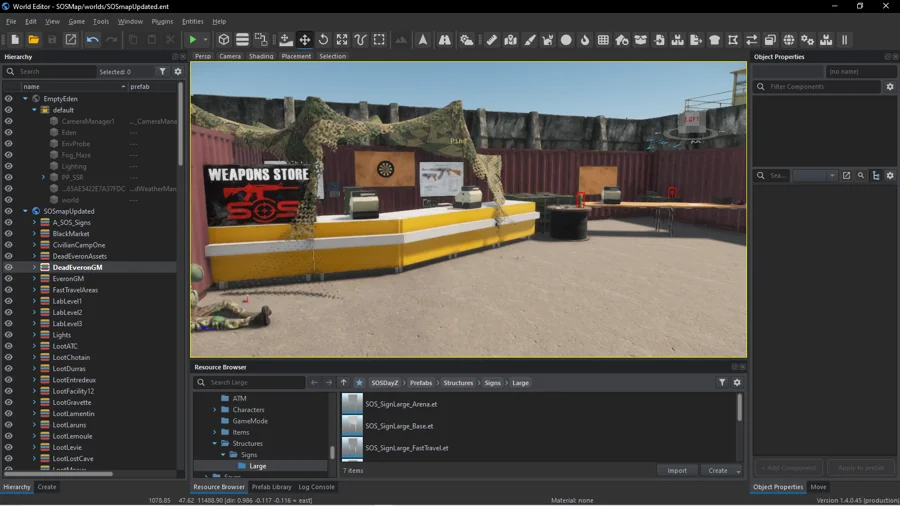Viewport: 900px width, 506px height.
Task: Hide the Lights layer
Action: click(x=9, y=335)
